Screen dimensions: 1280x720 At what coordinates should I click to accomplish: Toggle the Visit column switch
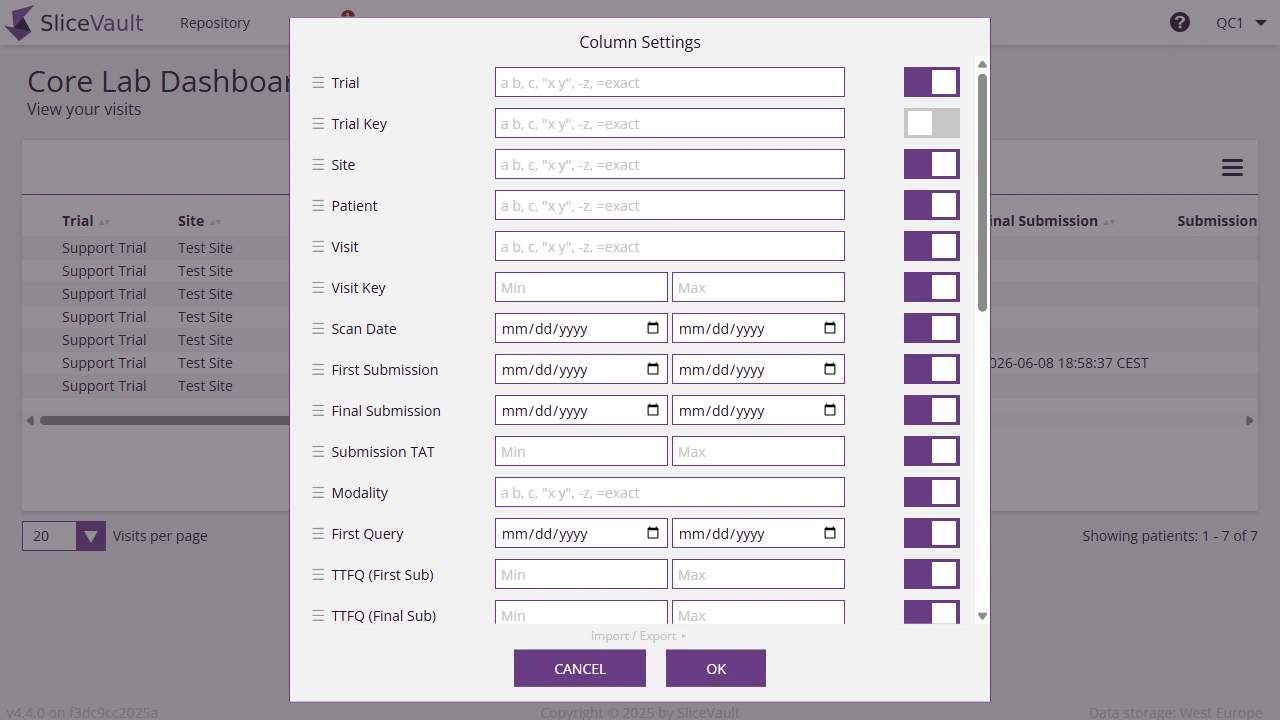click(x=932, y=246)
